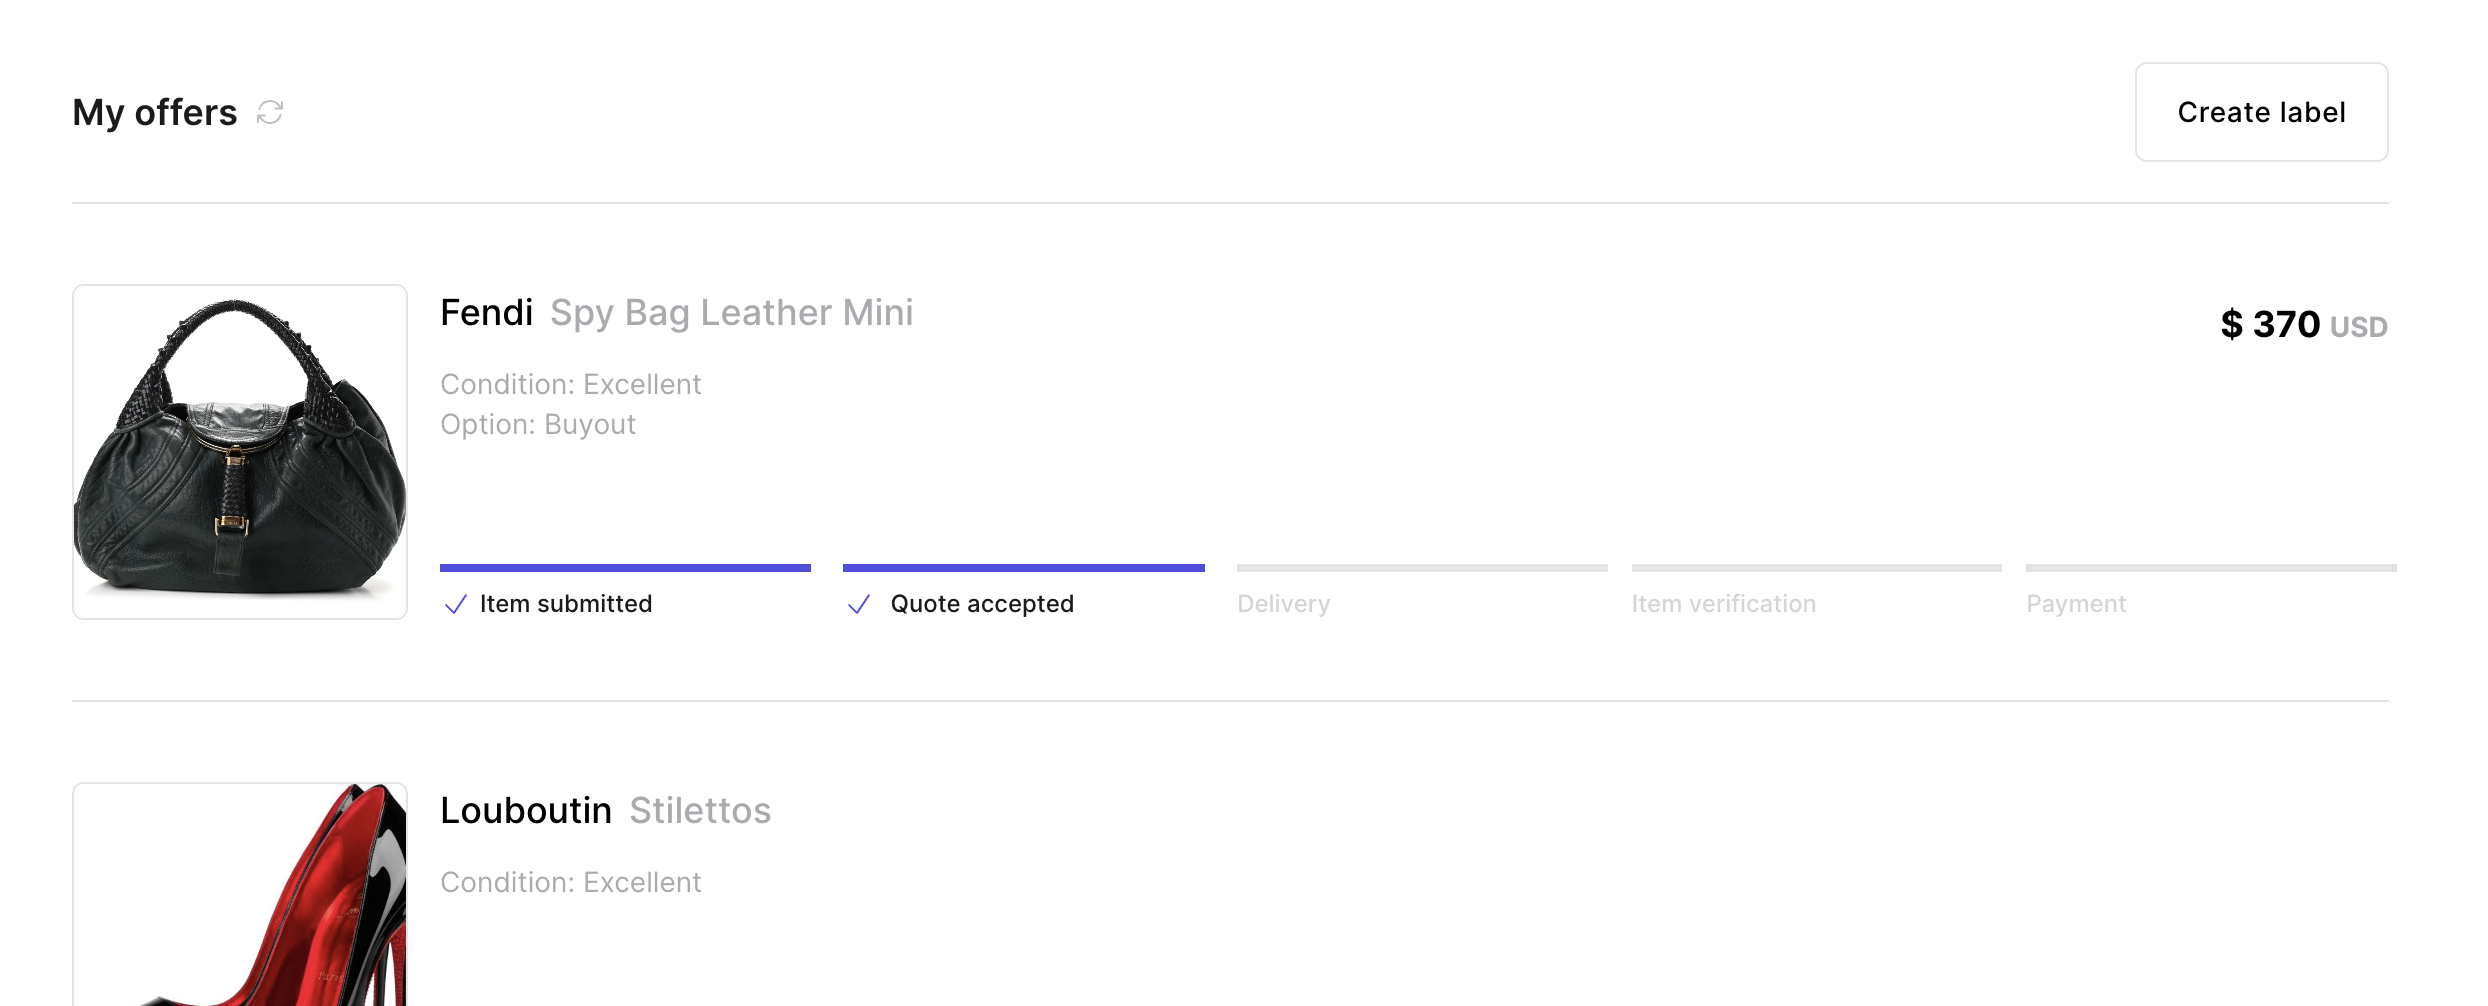This screenshot has height=1006, width=2488.
Task: Click the Option: Buyout text
Action: (538, 425)
